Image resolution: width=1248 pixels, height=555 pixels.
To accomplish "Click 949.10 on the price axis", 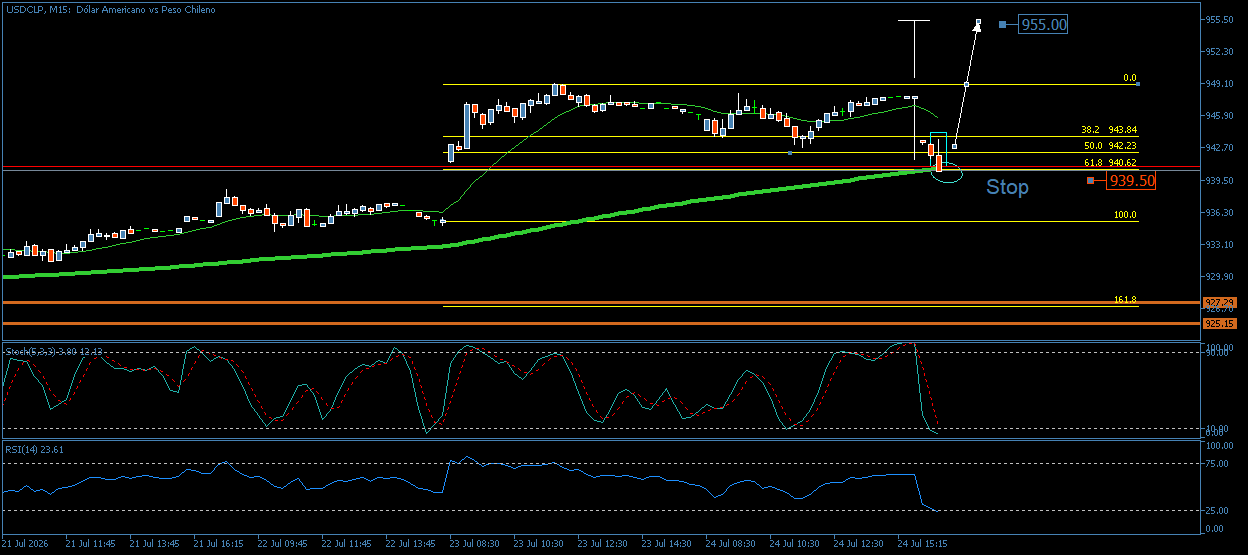I will point(1218,83).
